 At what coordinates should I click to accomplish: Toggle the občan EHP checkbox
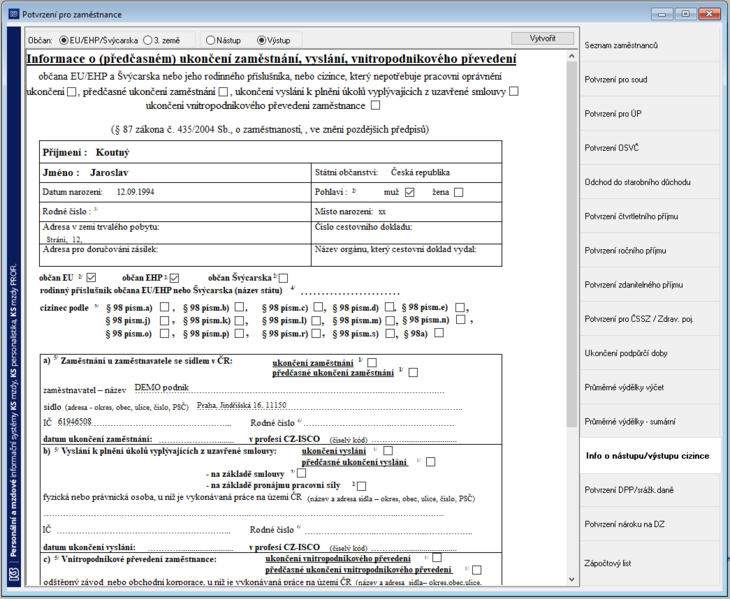174,278
